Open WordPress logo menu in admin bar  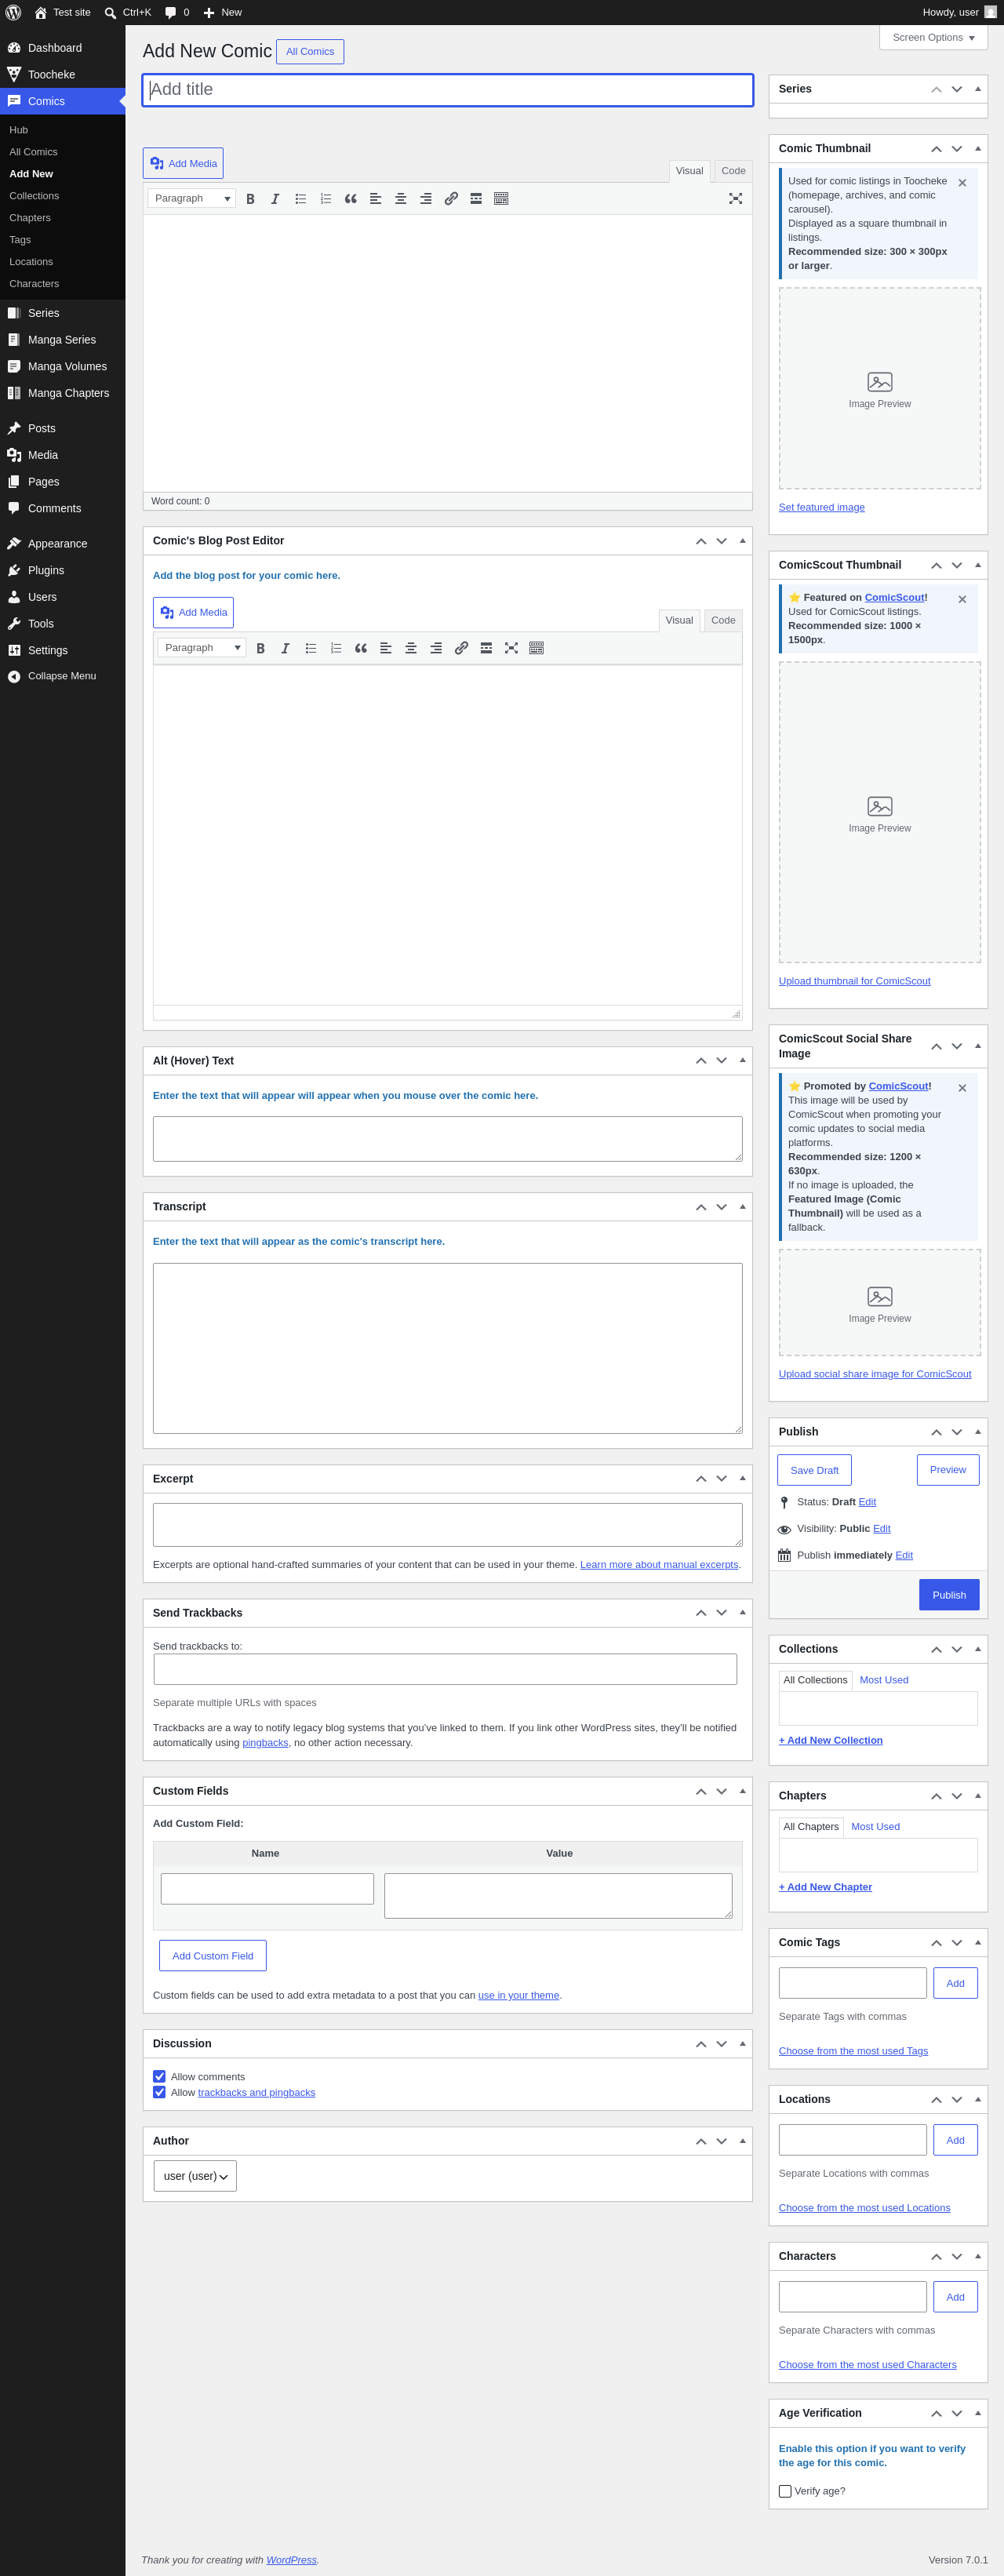[x=13, y=12]
